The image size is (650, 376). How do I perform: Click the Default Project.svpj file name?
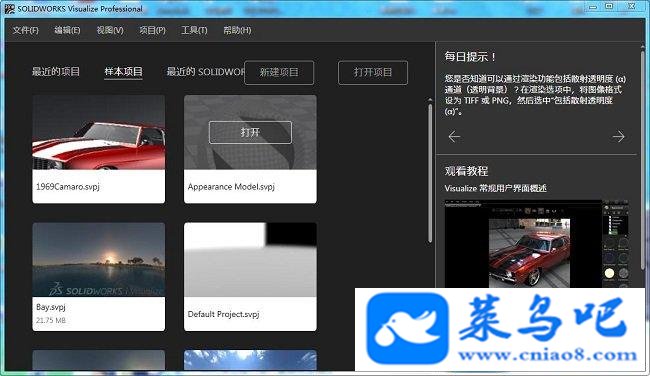point(223,314)
